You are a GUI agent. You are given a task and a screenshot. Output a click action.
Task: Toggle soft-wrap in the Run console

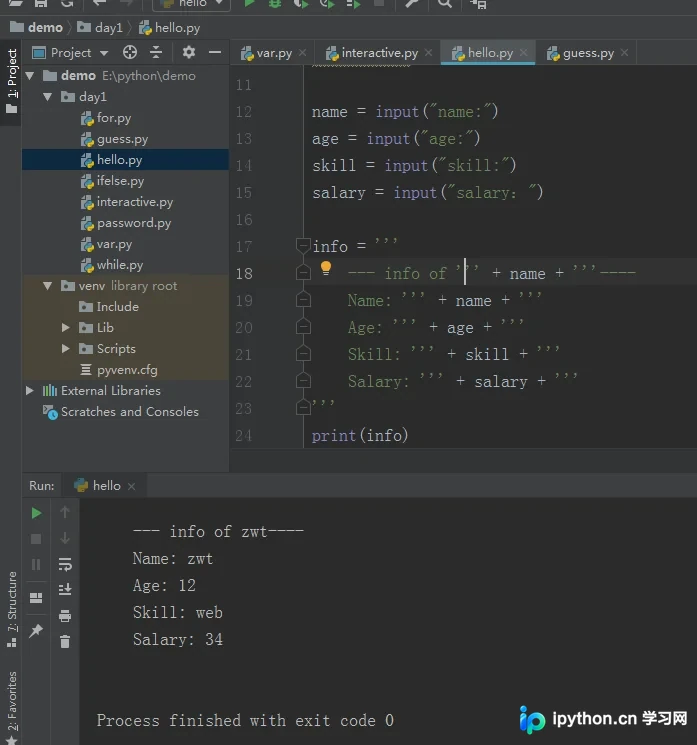(x=65, y=564)
